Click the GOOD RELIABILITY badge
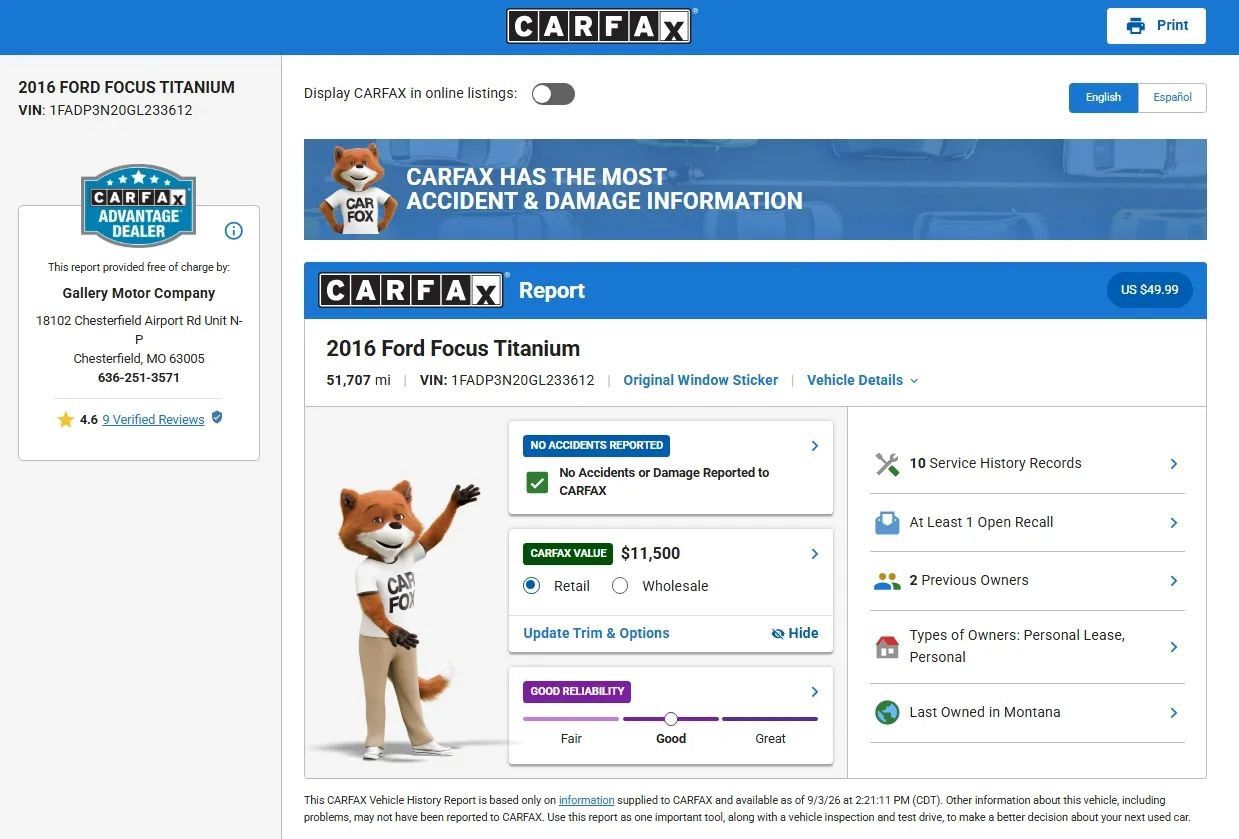This screenshot has width=1239, height=839. [577, 691]
